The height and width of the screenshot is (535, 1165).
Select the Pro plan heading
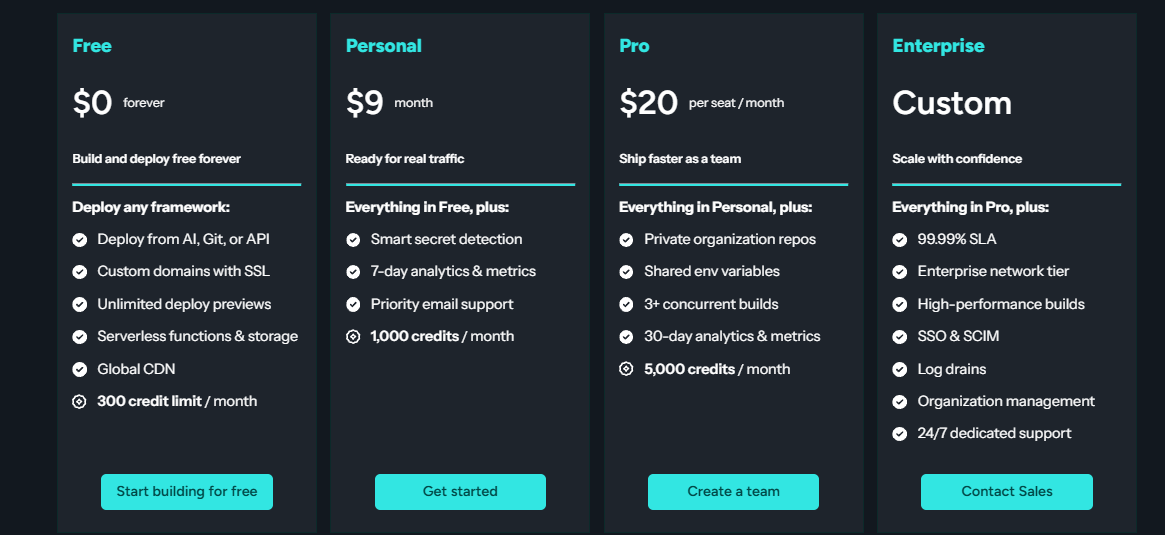(x=634, y=46)
